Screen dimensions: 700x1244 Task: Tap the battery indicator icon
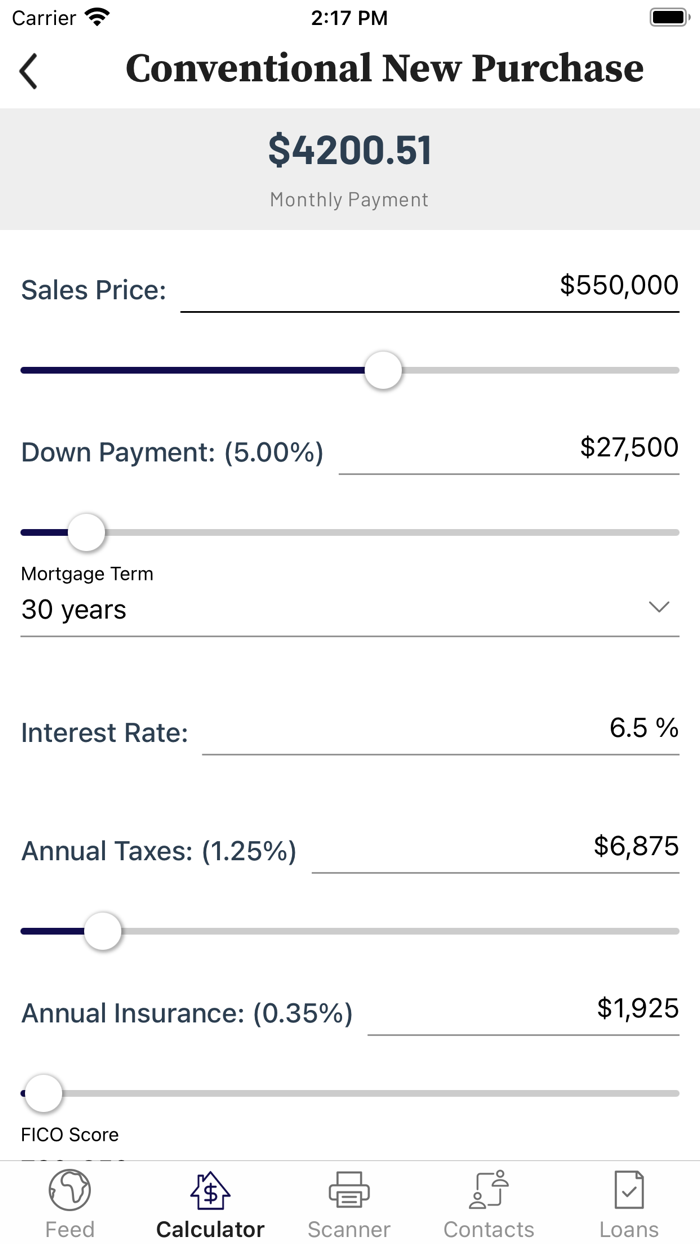click(x=668, y=16)
